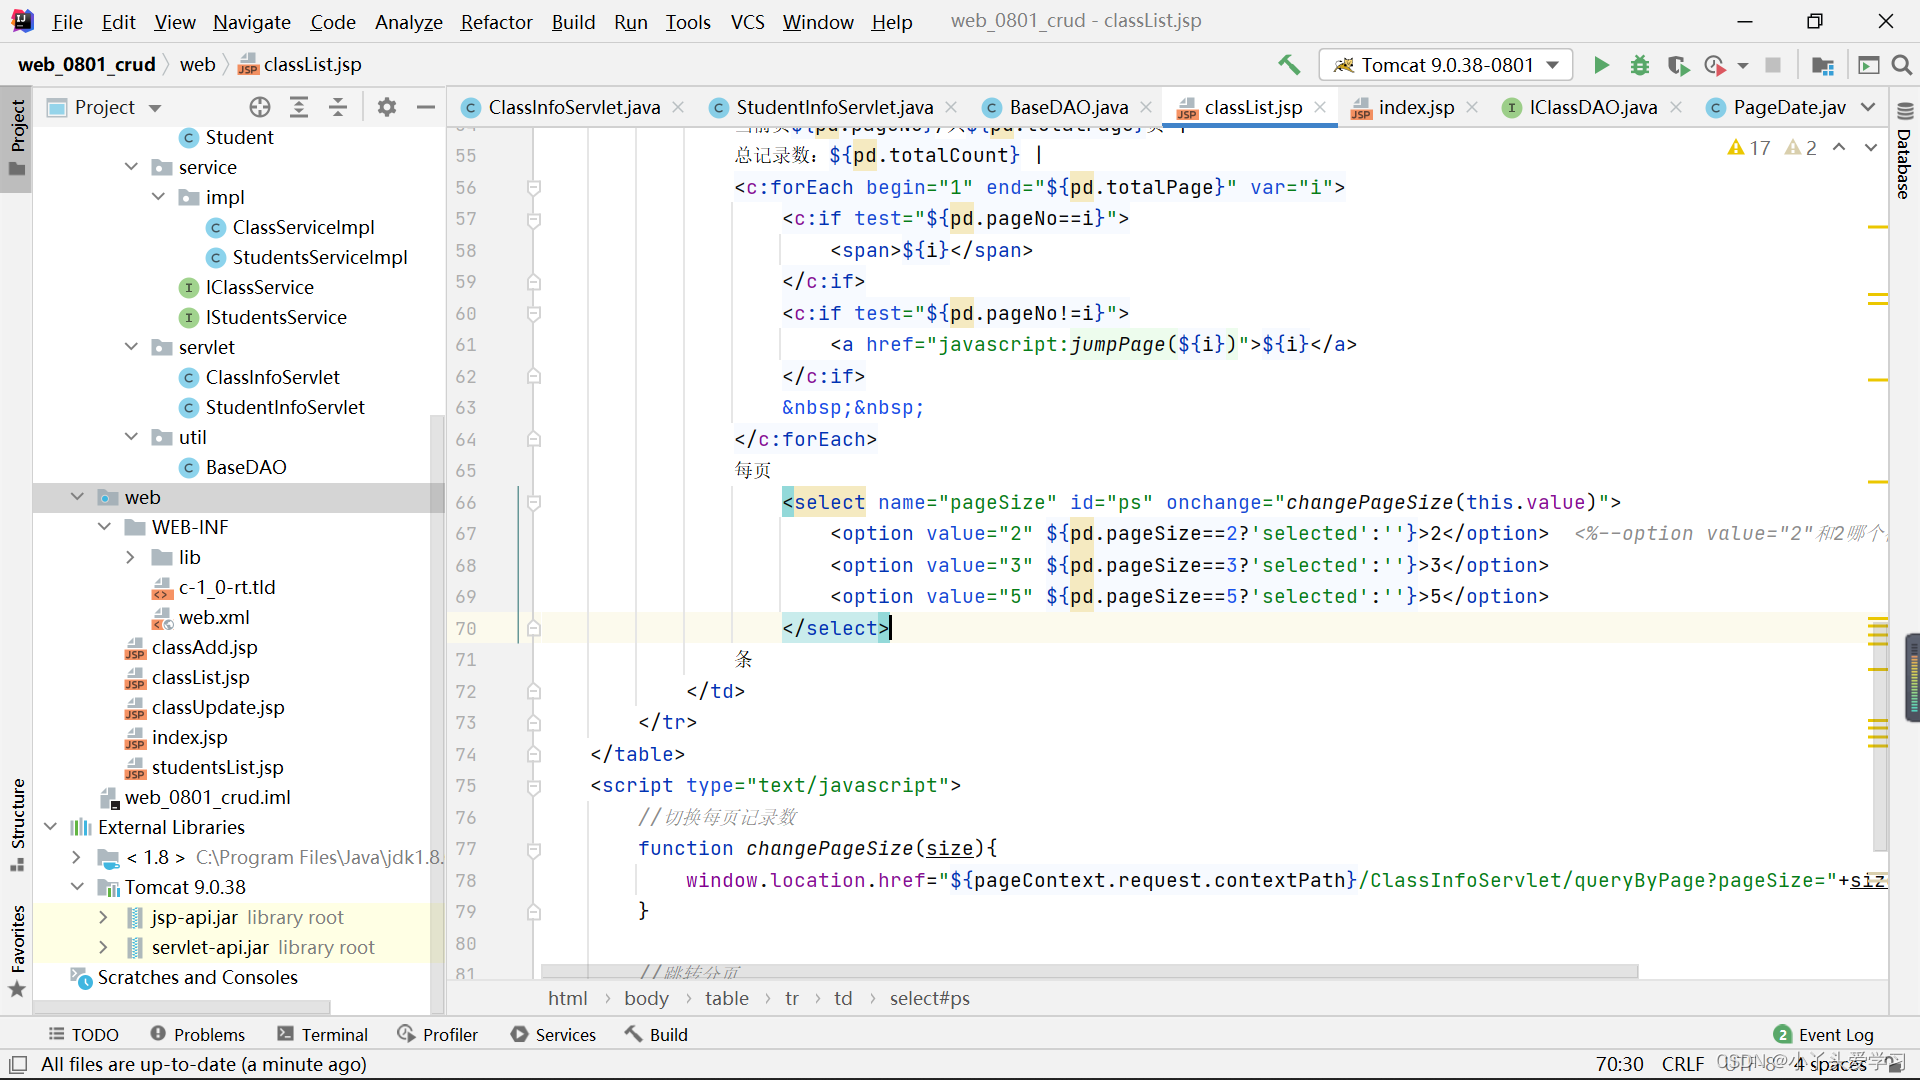Click Expand All in Project panel
This screenshot has height=1080, width=1920.
coord(299,107)
